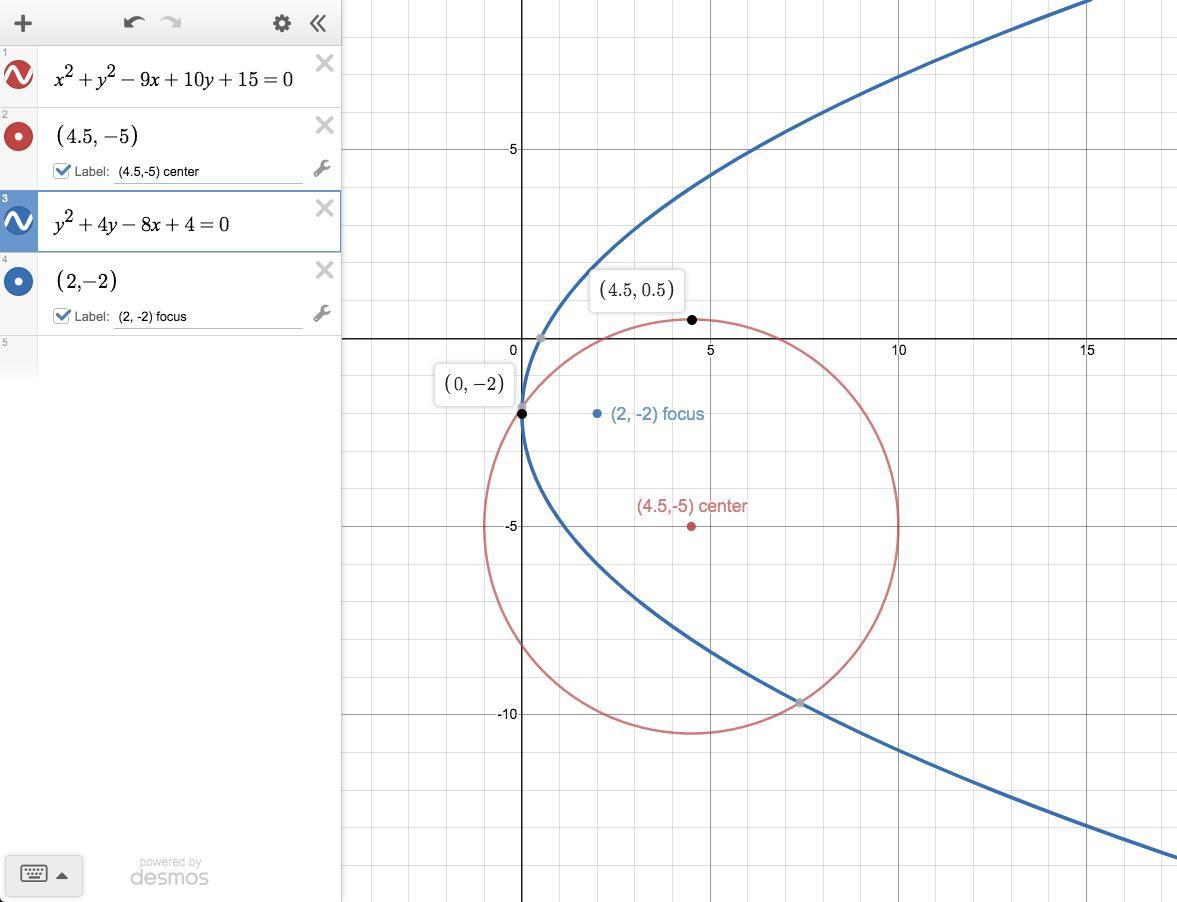Show the on-screen keyboard
The image size is (1177, 902).
[34, 874]
